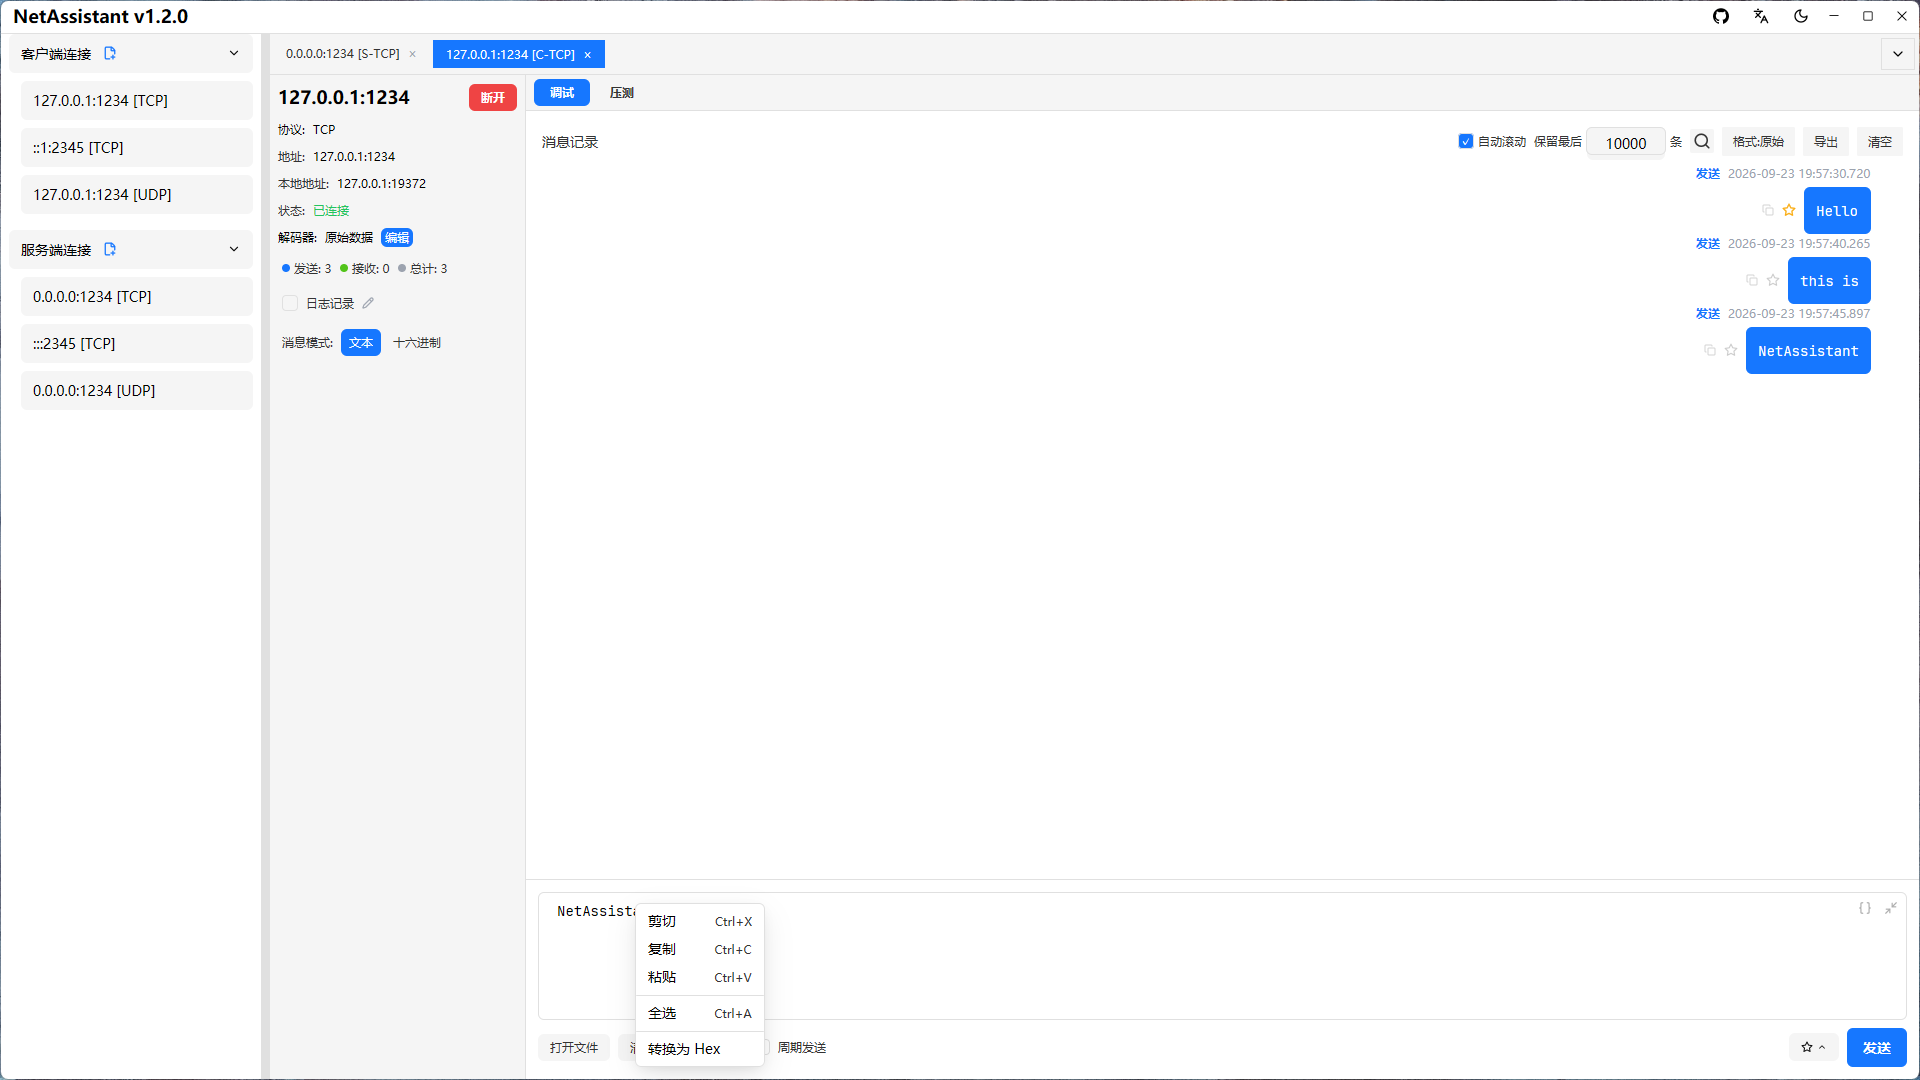Choose 复制 from the context menu
Screen dimensions: 1920x1080
point(700,949)
